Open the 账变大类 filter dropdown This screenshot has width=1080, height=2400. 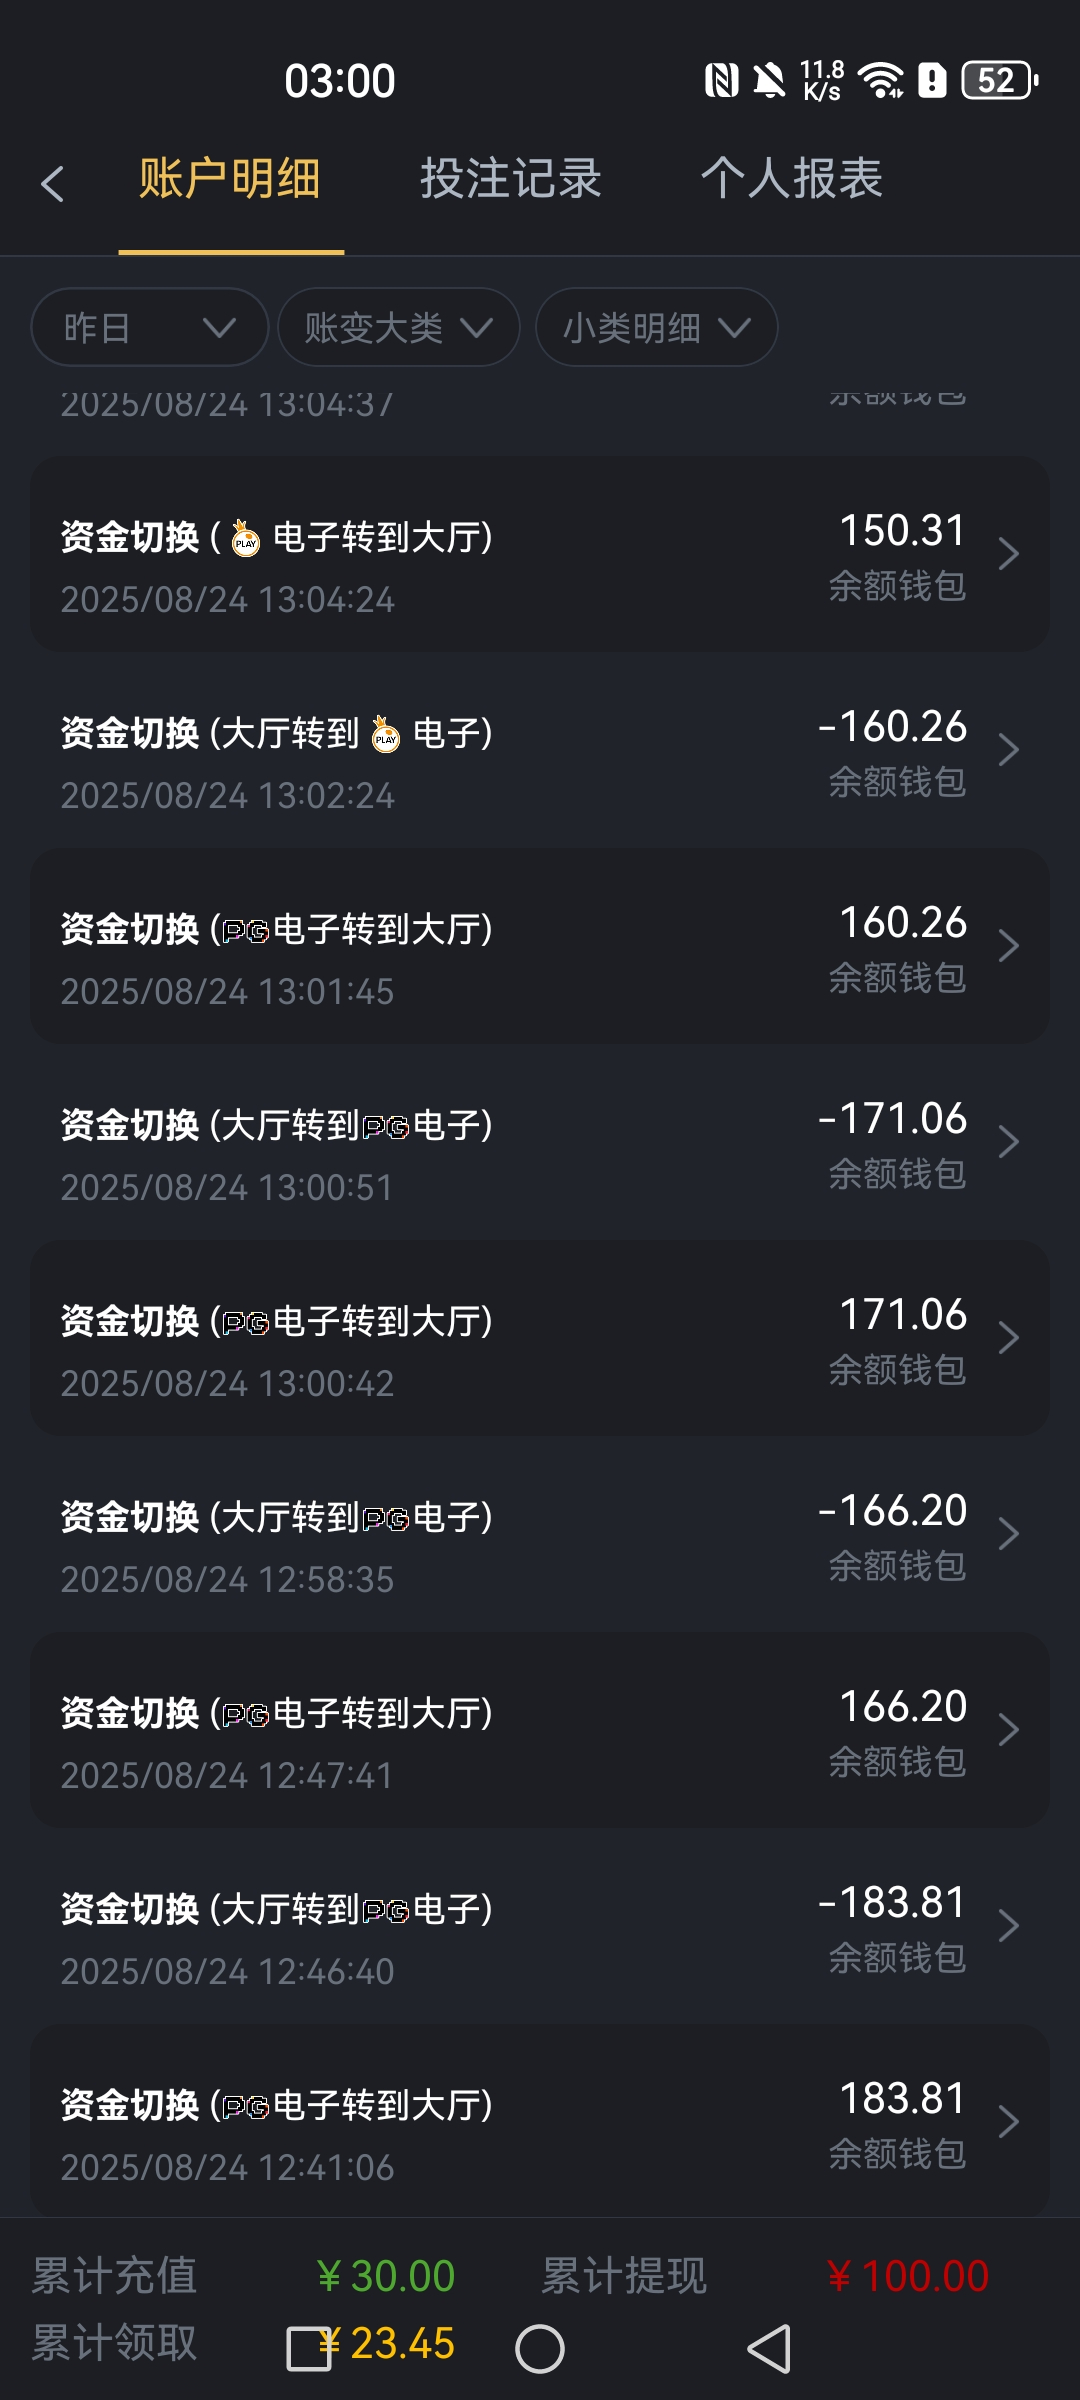pyautogui.click(x=398, y=327)
